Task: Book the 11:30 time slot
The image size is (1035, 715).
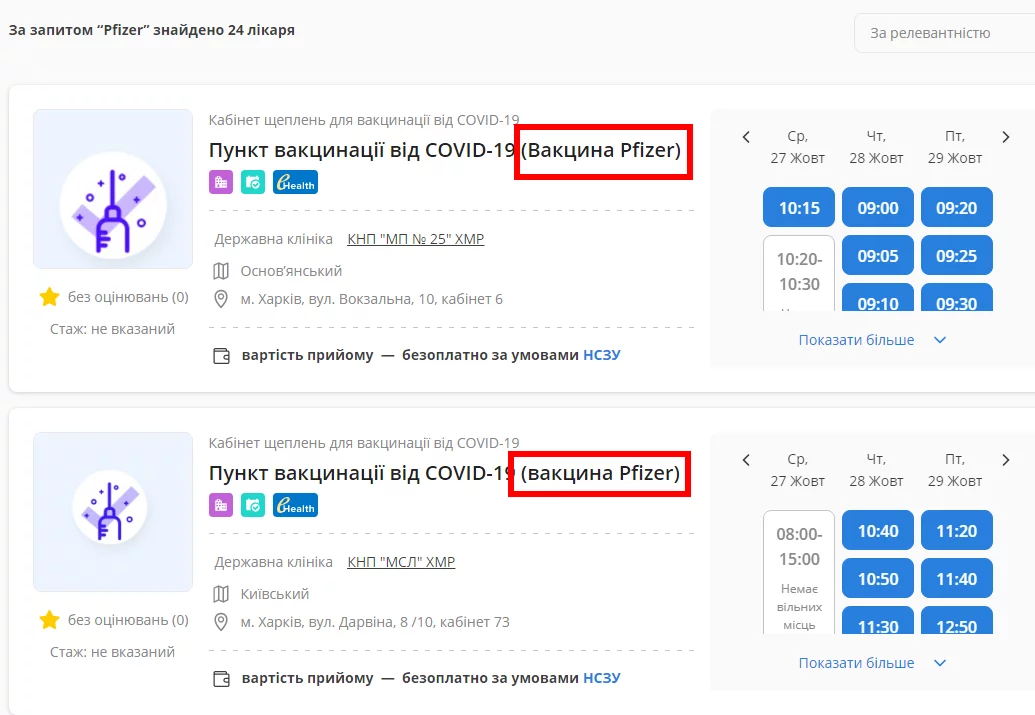Action: coord(878,621)
